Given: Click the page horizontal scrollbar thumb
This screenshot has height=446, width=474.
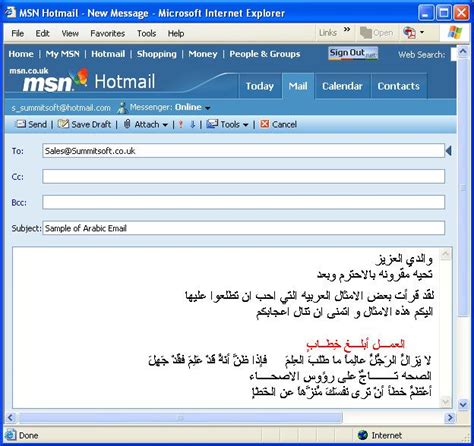Looking at the screenshot, I should 180,417.
